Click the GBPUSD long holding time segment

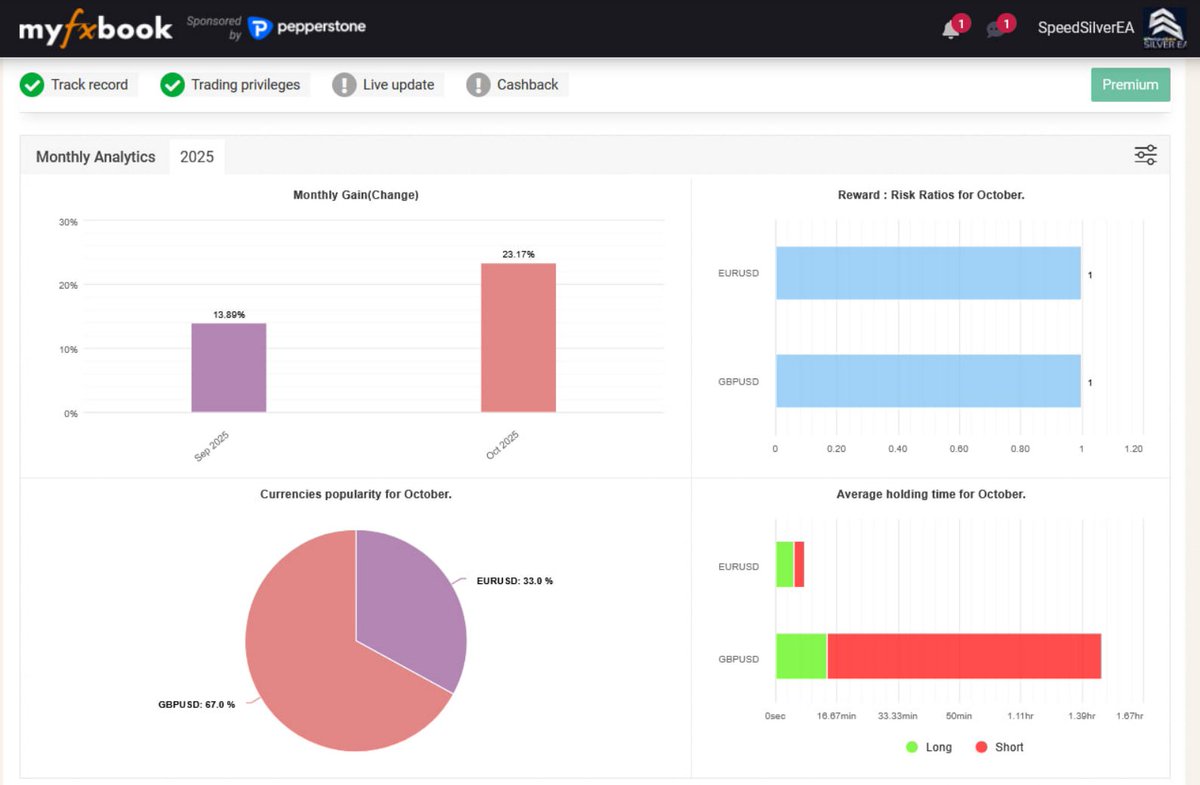click(x=801, y=656)
